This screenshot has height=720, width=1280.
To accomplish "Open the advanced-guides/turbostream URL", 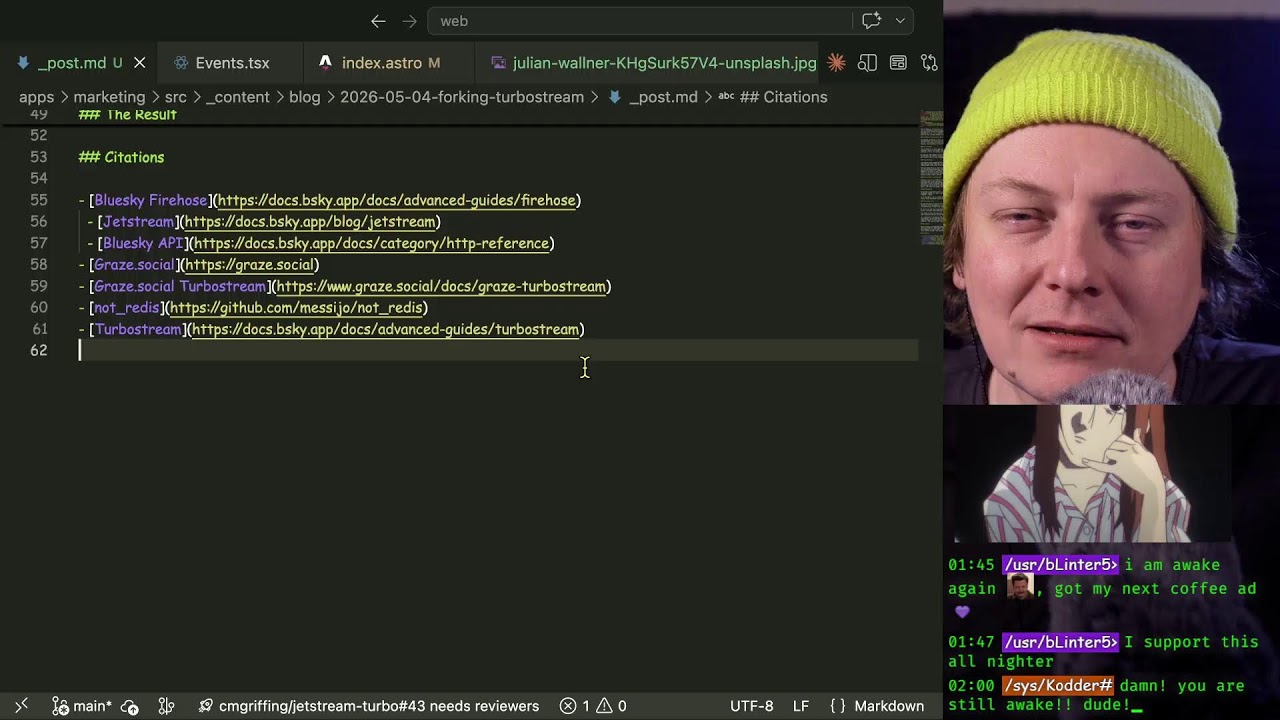I will pyautogui.click(x=385, y=329).
